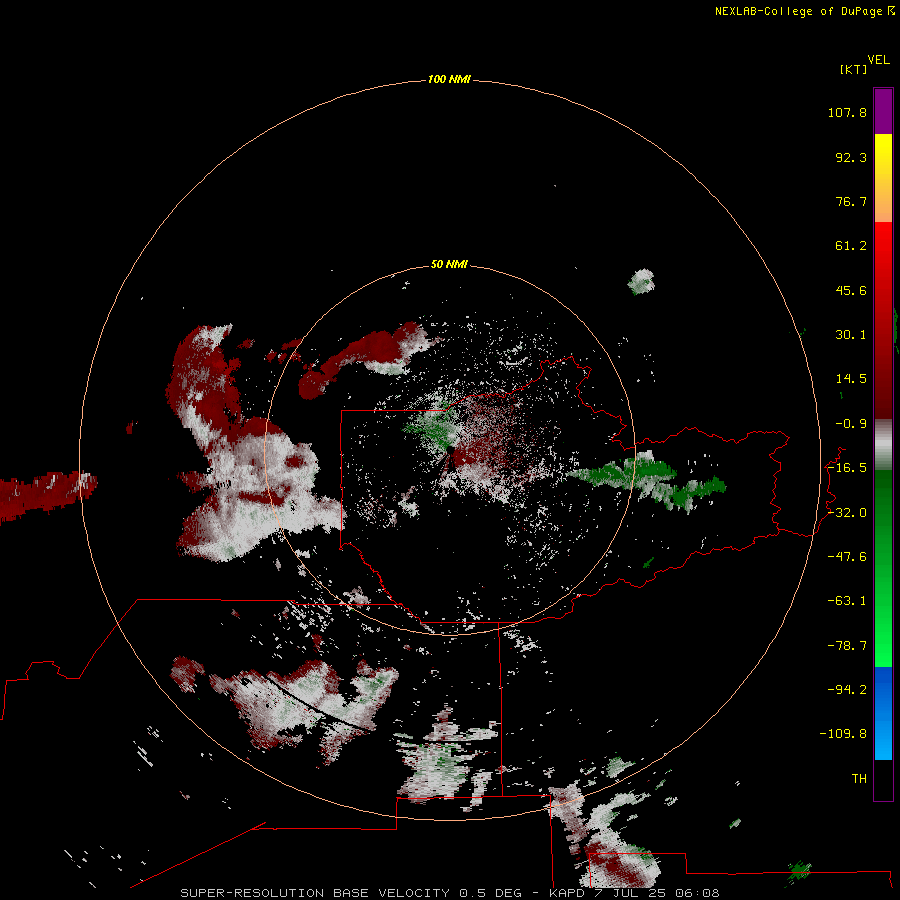Click the 50 NMI range ring label
The height and width of the screenshot is (900, 900).
pos(449,264)
